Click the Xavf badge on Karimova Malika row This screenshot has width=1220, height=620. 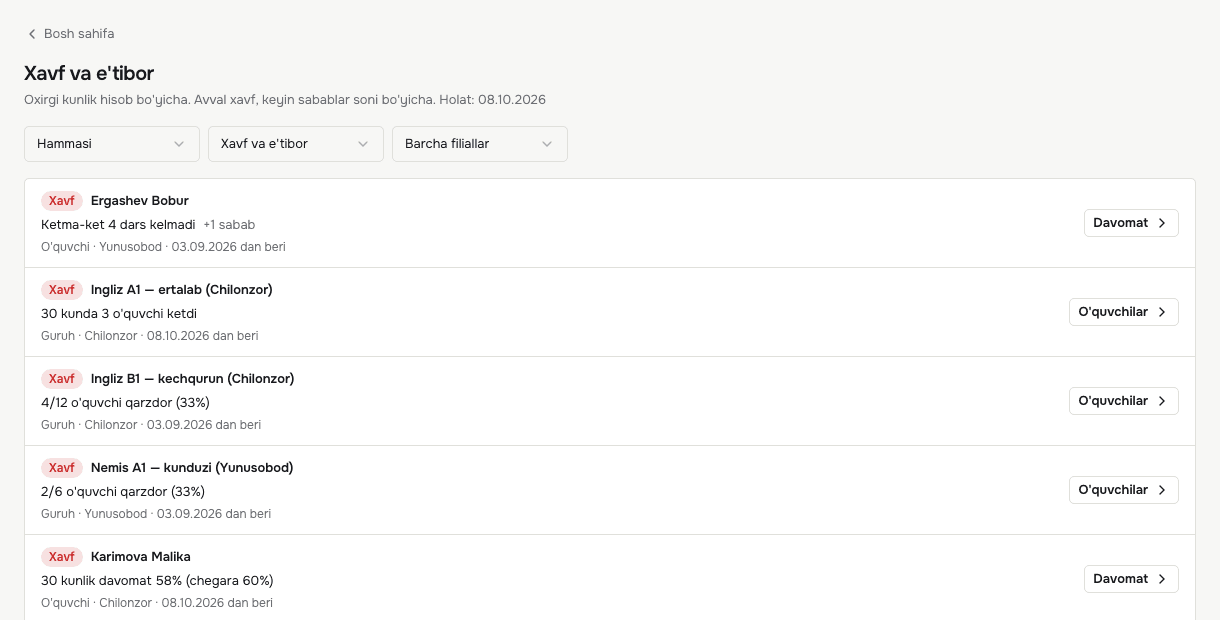pyautogui.click(x=62, y=557)
